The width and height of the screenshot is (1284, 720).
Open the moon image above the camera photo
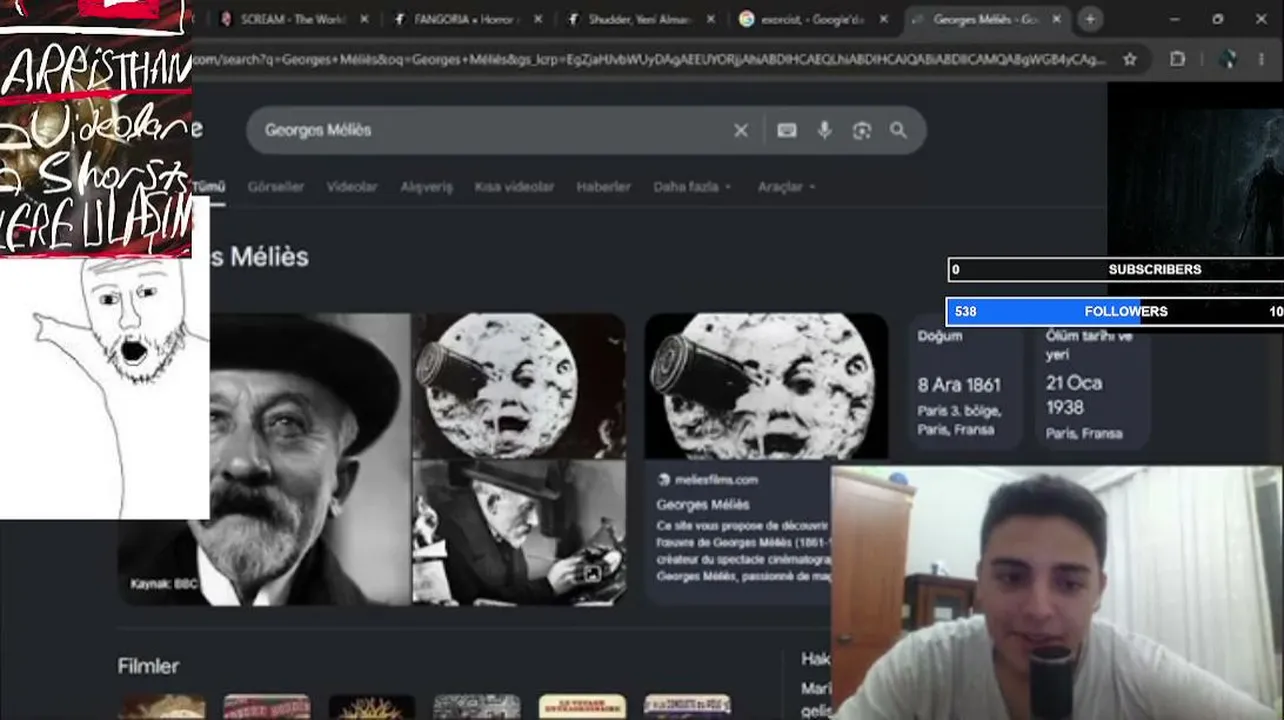(x=519, y=385)
